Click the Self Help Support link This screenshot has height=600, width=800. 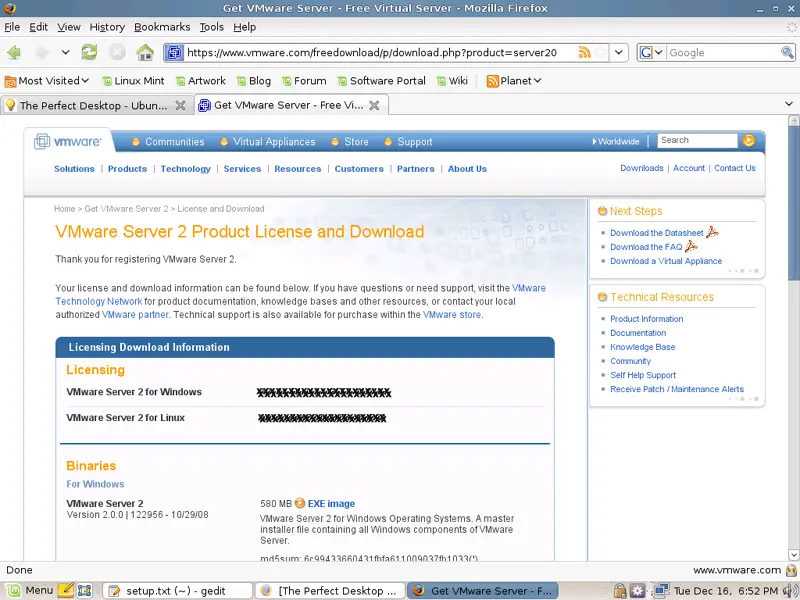pyautogui.click(x=643, y=375)
